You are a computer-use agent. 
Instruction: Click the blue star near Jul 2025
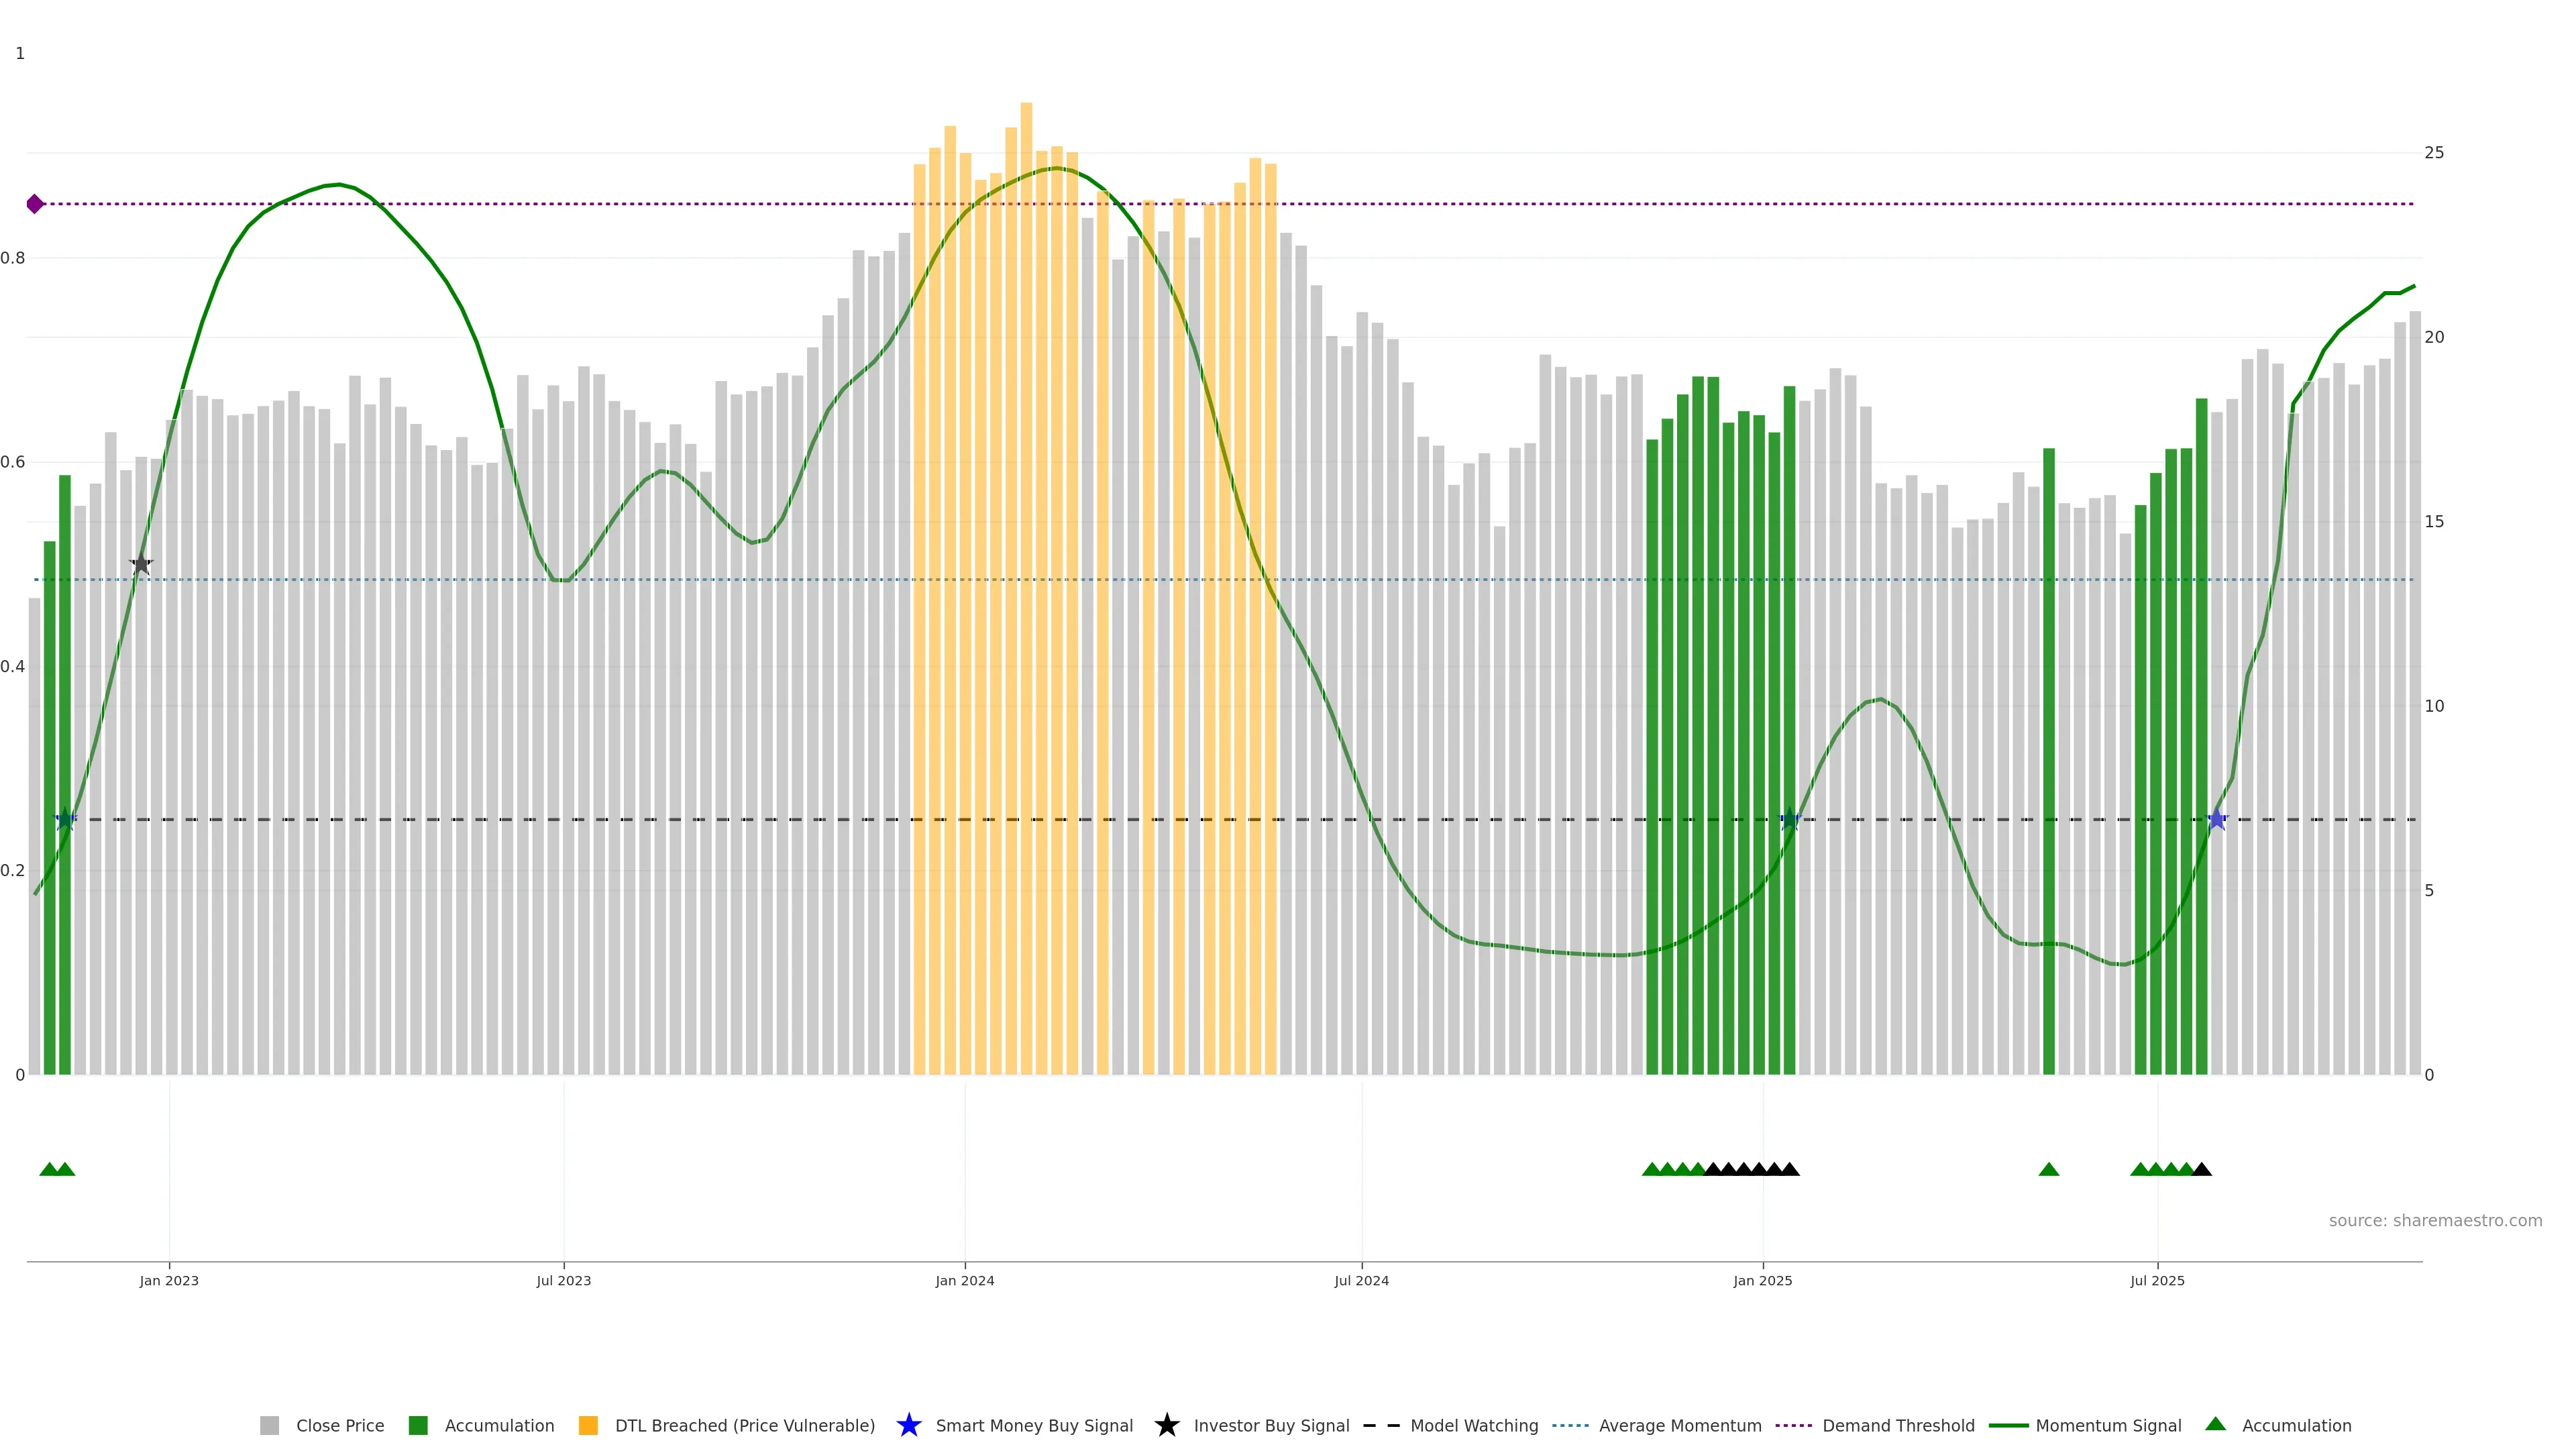[2217, 820]
